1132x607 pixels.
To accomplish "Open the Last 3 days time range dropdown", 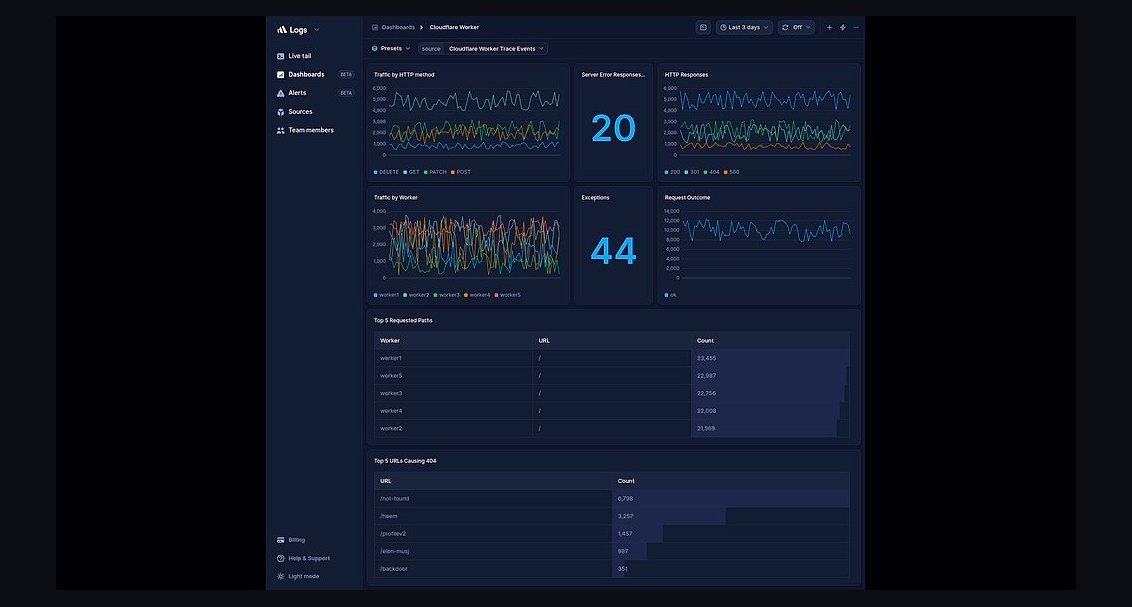I will [744, 27].
